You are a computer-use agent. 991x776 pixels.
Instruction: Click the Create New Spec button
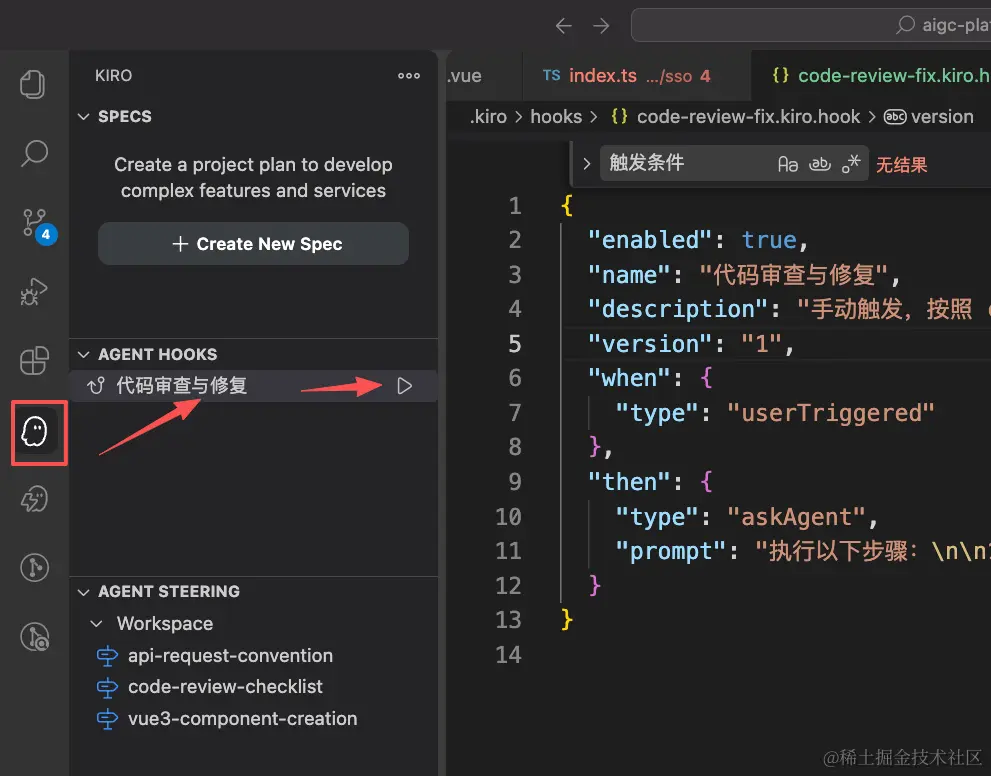[253, 244]
